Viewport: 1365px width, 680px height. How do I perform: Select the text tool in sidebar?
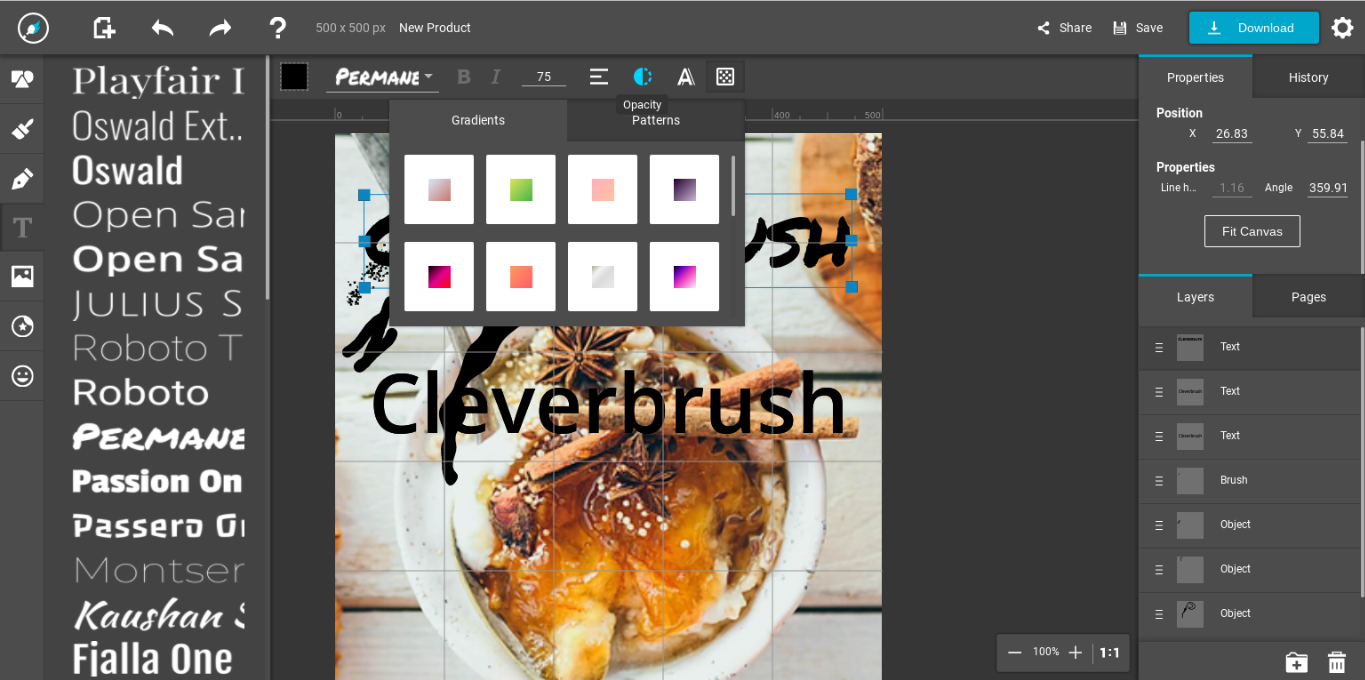tap(22, 228)
